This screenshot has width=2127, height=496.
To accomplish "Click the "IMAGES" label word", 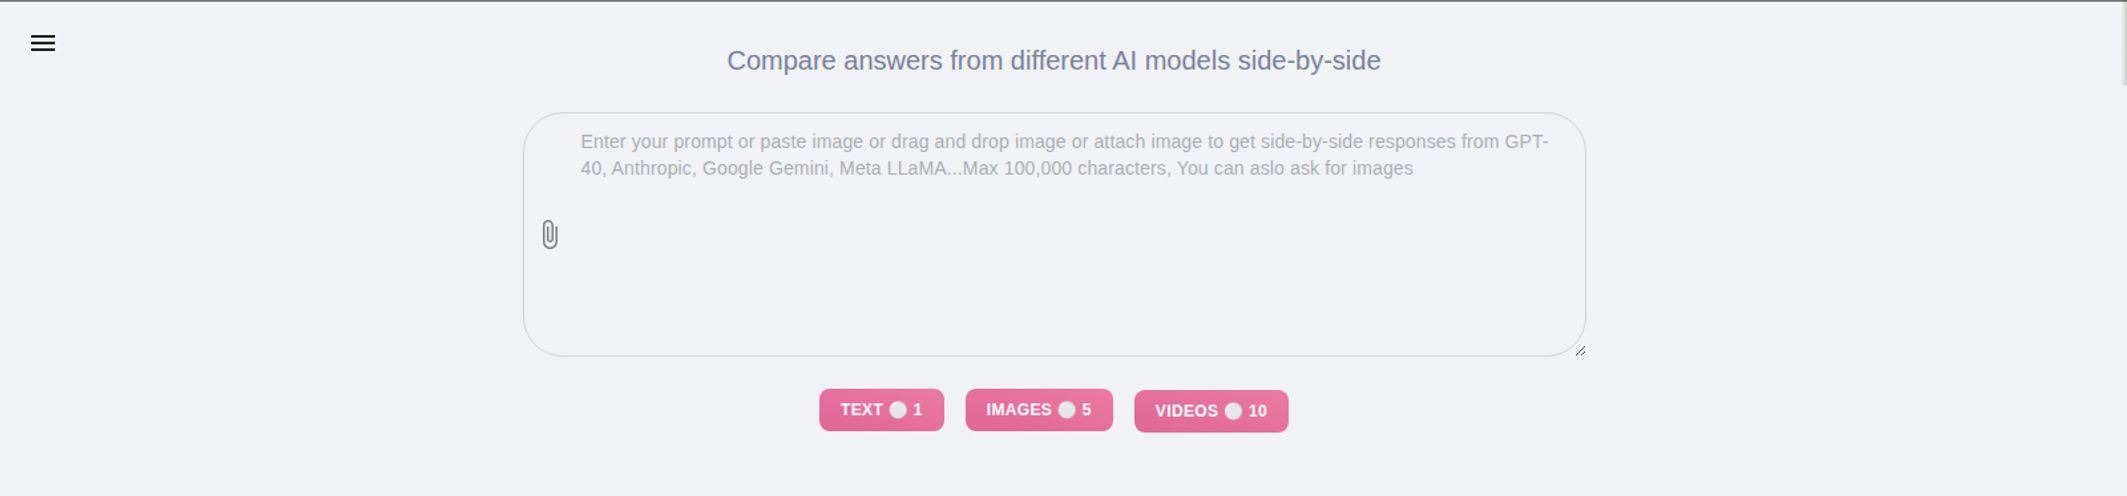I will tap(1018, 410).
